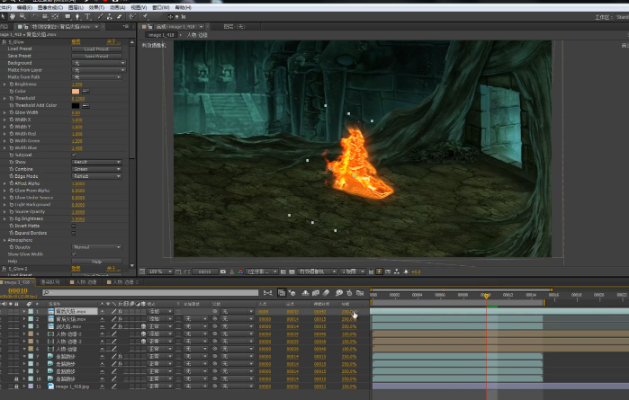Open the Combine dropdown menu
This screenshot has width=629, height=400.
coord(96,169)
